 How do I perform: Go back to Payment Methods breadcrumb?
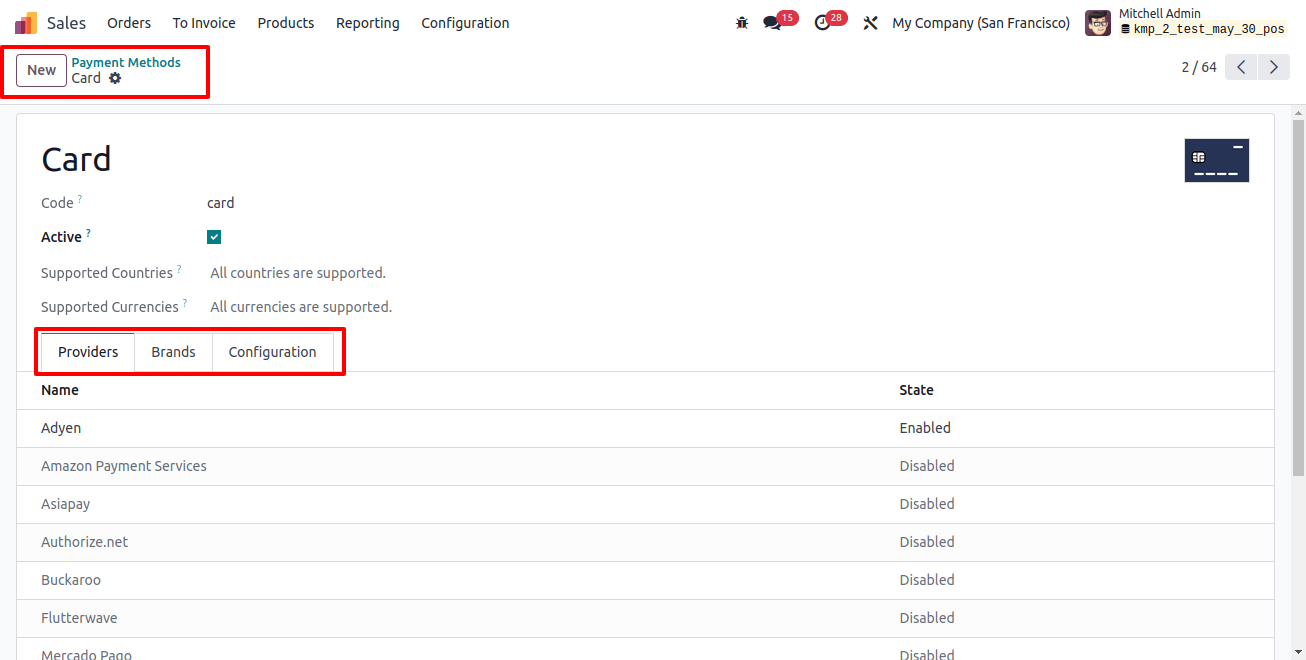pyautogui.click(x=126, y=62)
